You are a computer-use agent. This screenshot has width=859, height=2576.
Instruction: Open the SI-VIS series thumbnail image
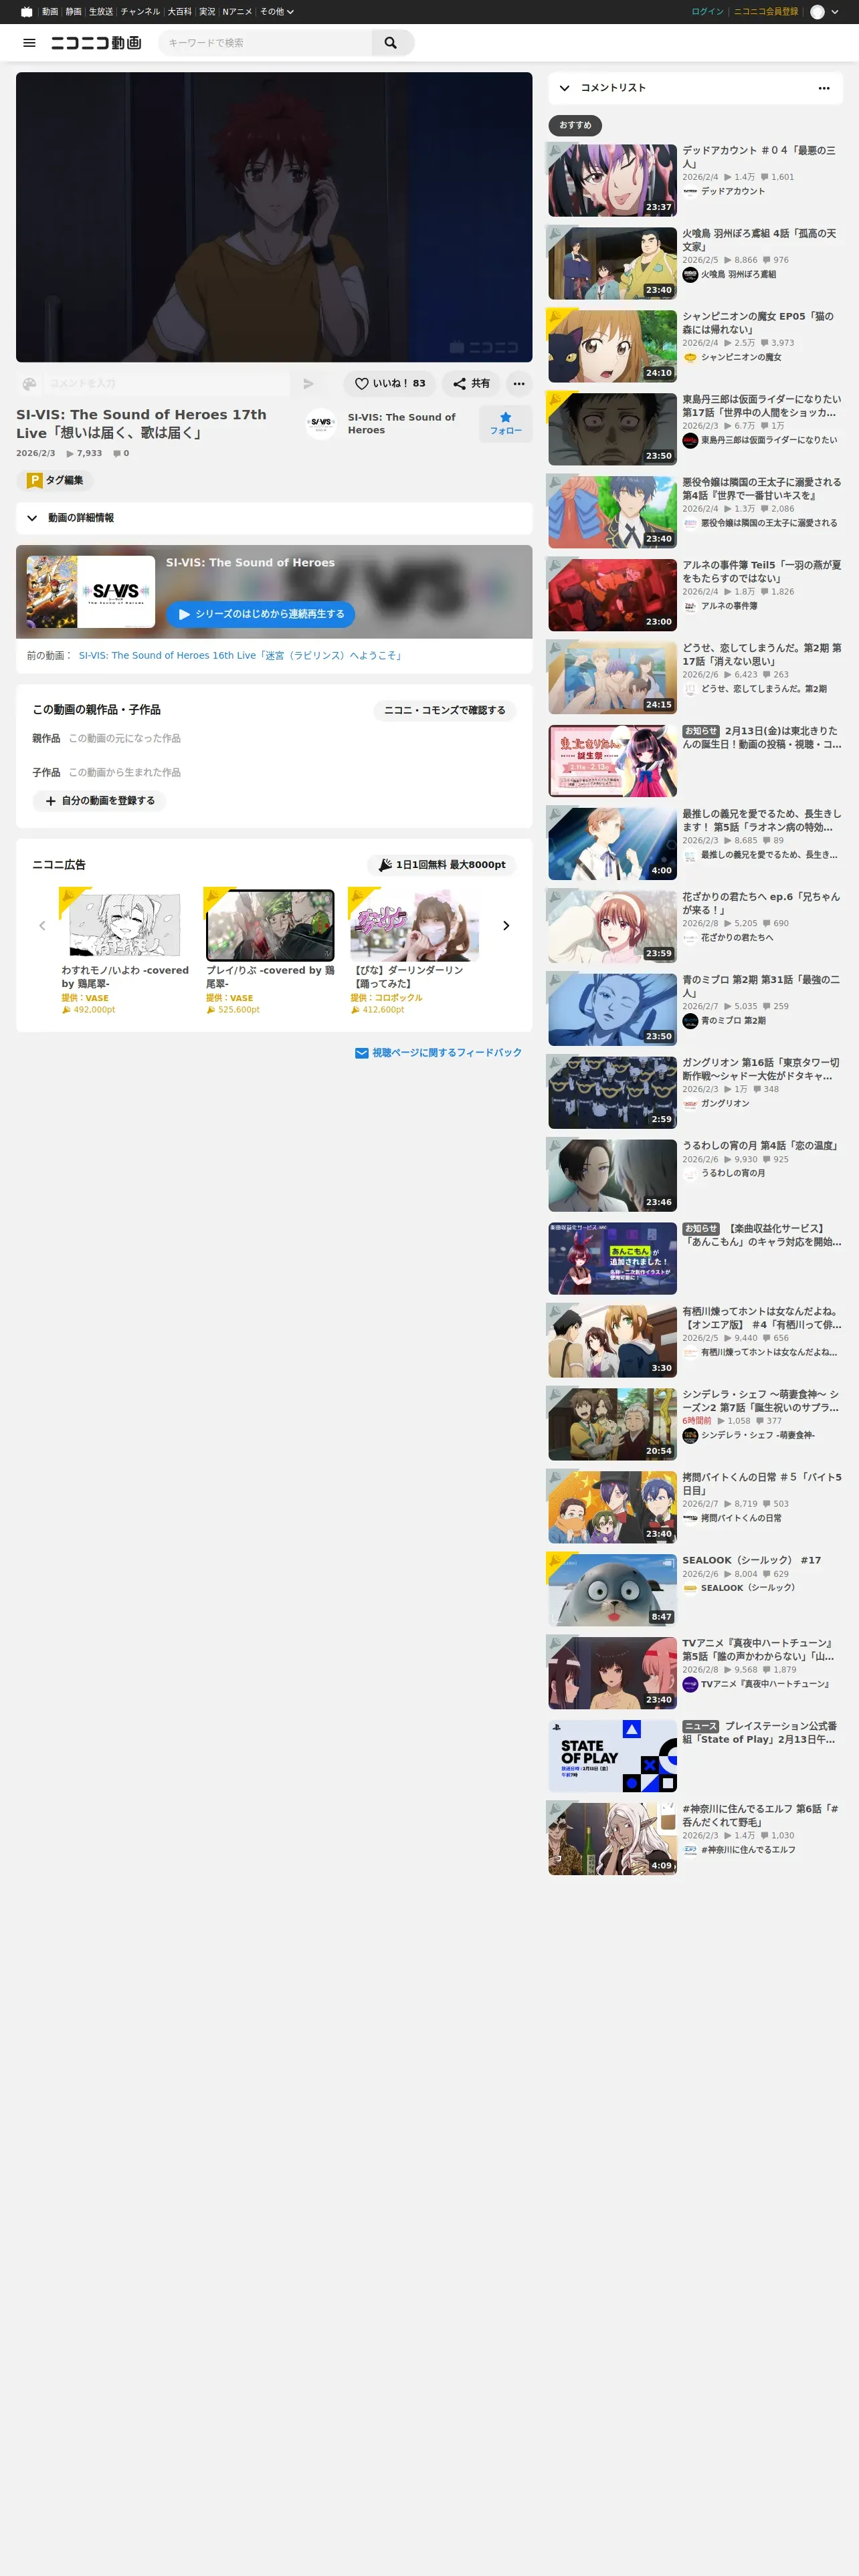(x=91, y=592)
